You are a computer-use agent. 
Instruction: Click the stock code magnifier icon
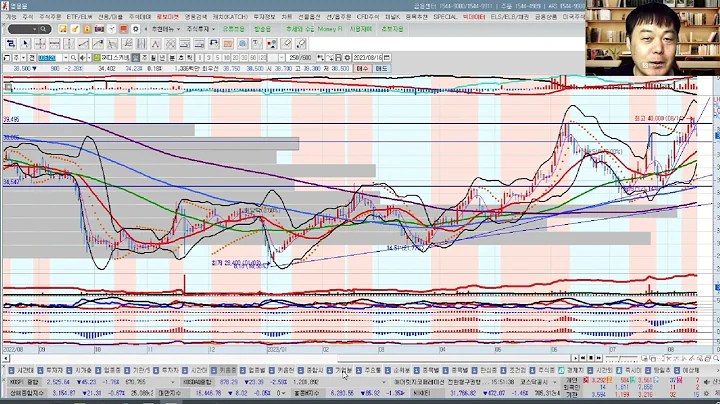(x=73, y=57)
